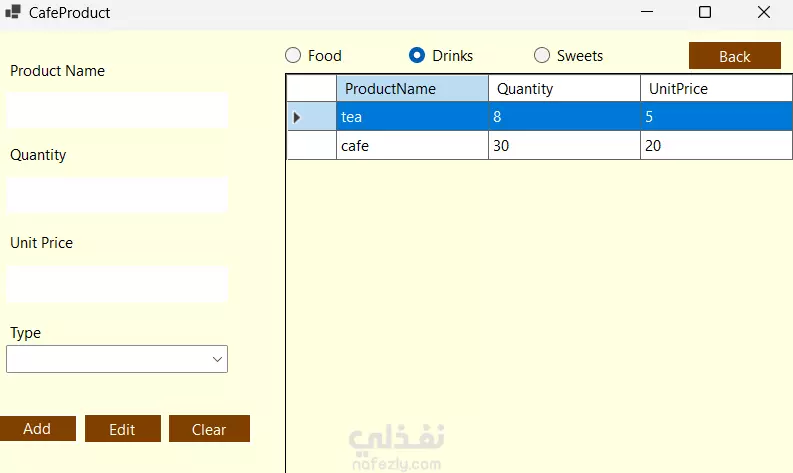Select the cafe product name cell
The image size is (793, 473).
pos(412,146)
